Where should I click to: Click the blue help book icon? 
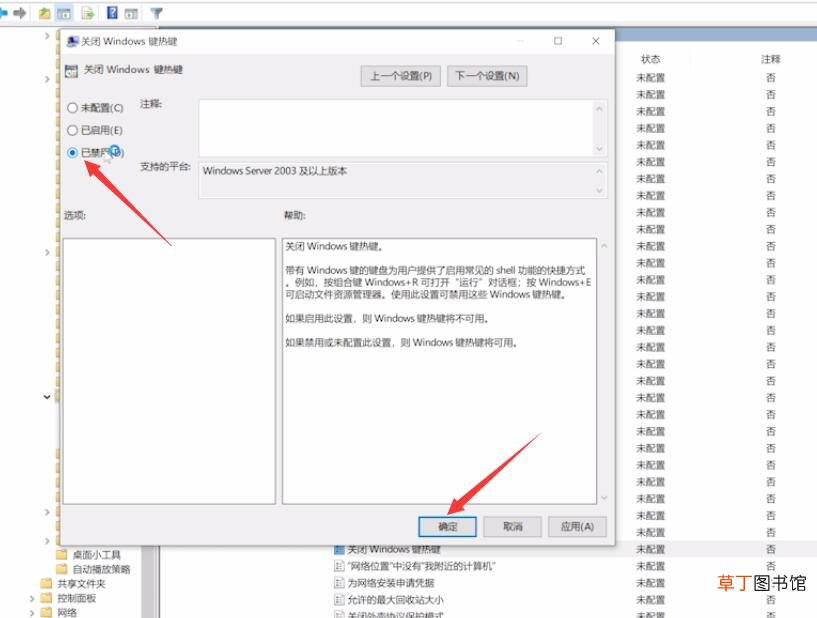112,13
